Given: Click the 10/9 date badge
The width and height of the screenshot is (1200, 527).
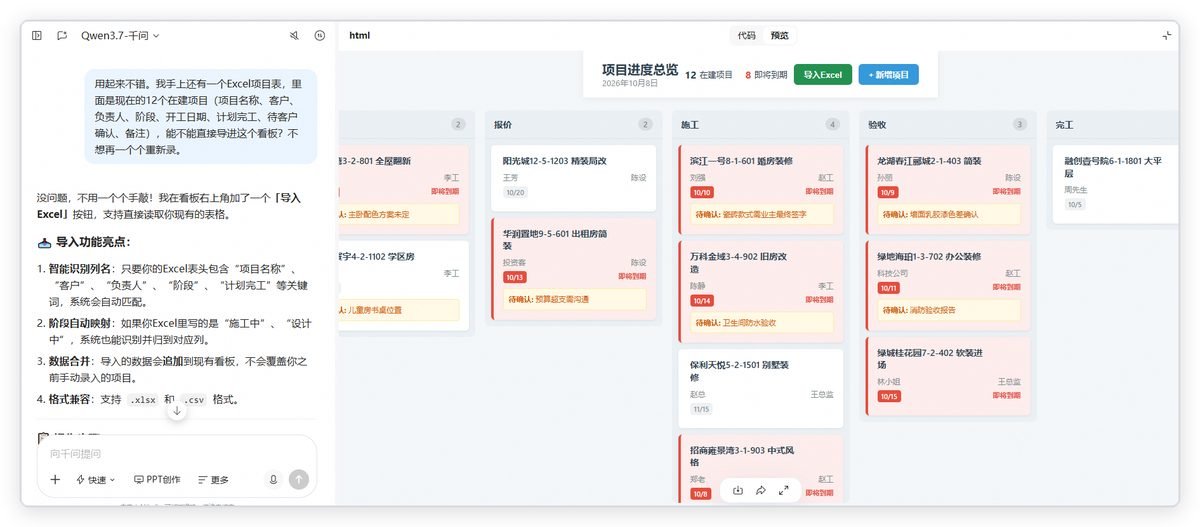Looking at the screenshot, I should pos(888,192).
